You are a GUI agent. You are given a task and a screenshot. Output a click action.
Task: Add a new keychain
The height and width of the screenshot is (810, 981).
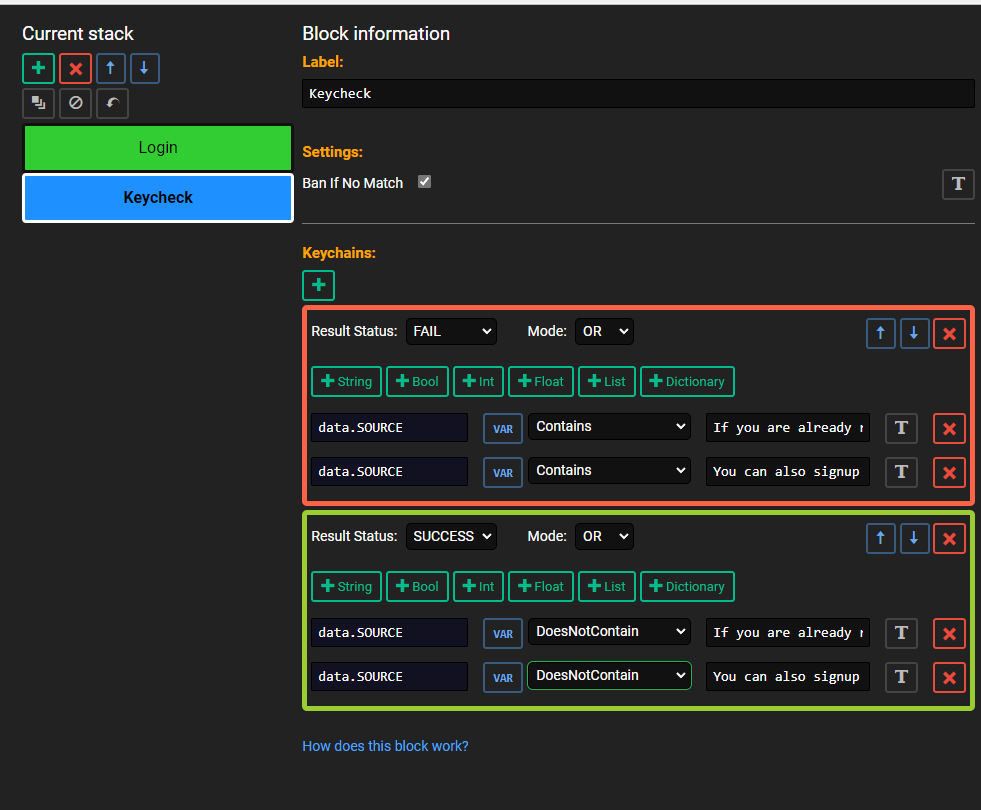click(x=318, y=285)
